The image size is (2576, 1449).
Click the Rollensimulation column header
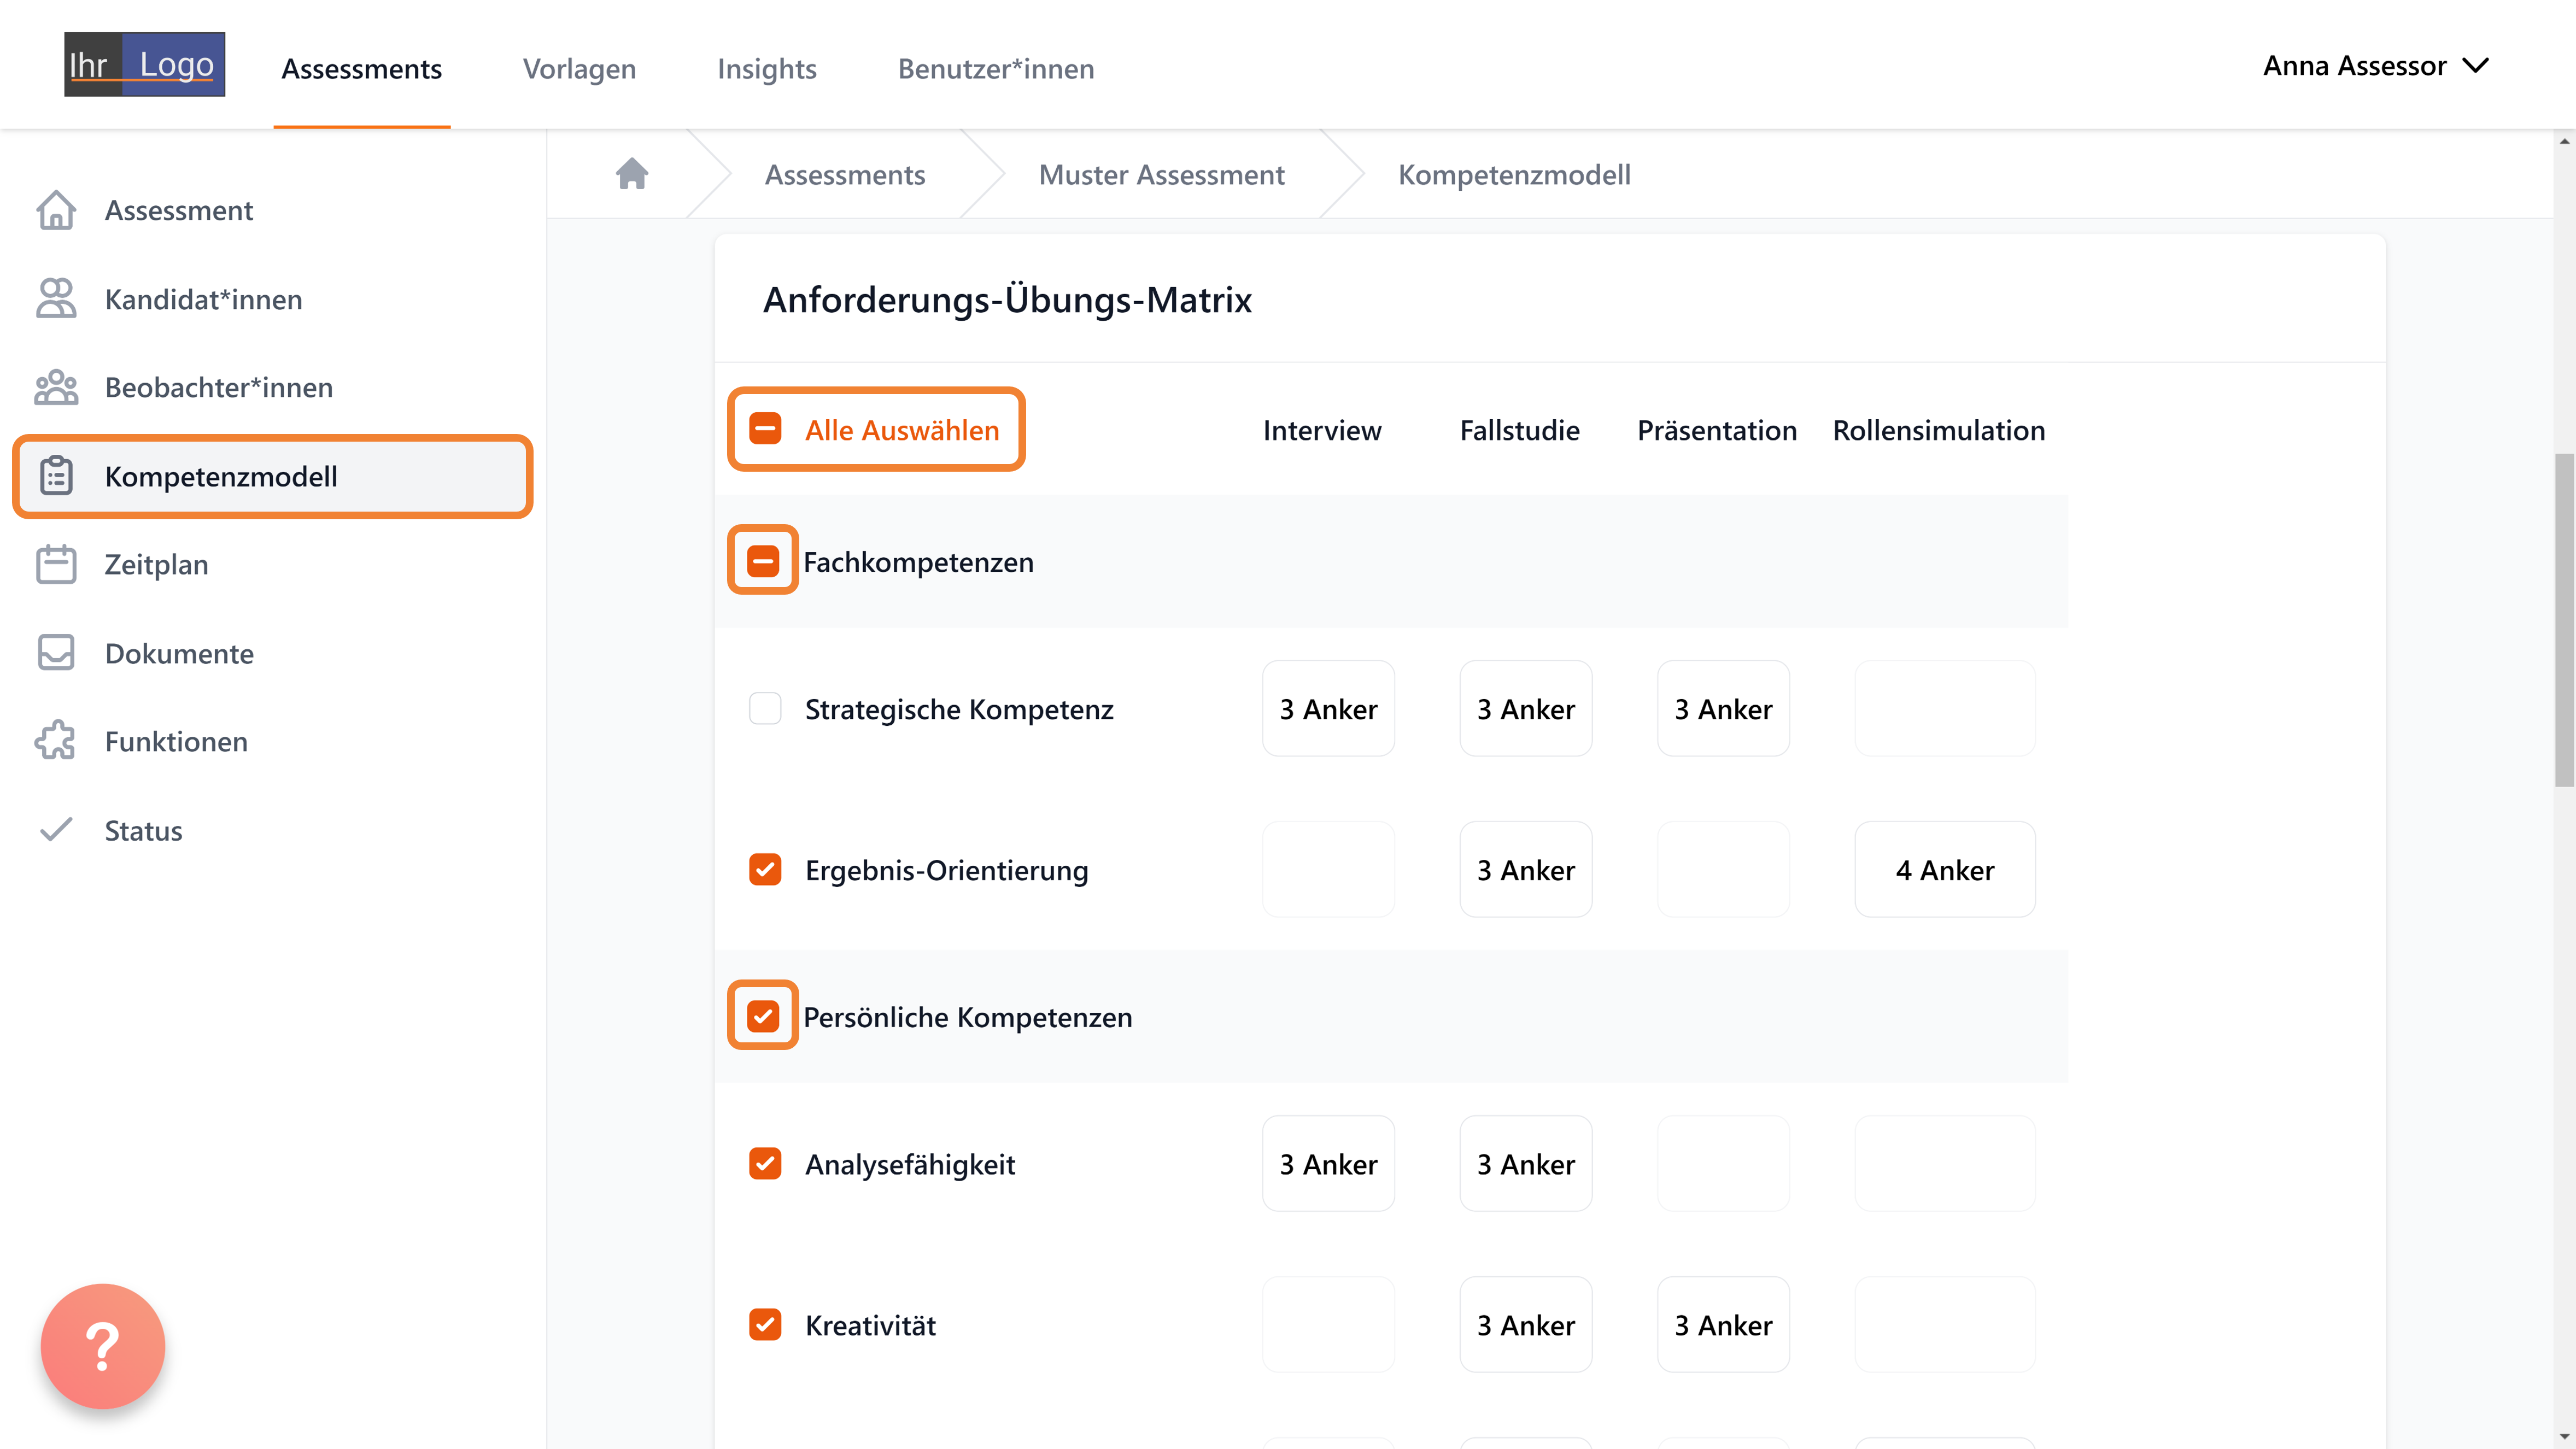(1938, 430)
